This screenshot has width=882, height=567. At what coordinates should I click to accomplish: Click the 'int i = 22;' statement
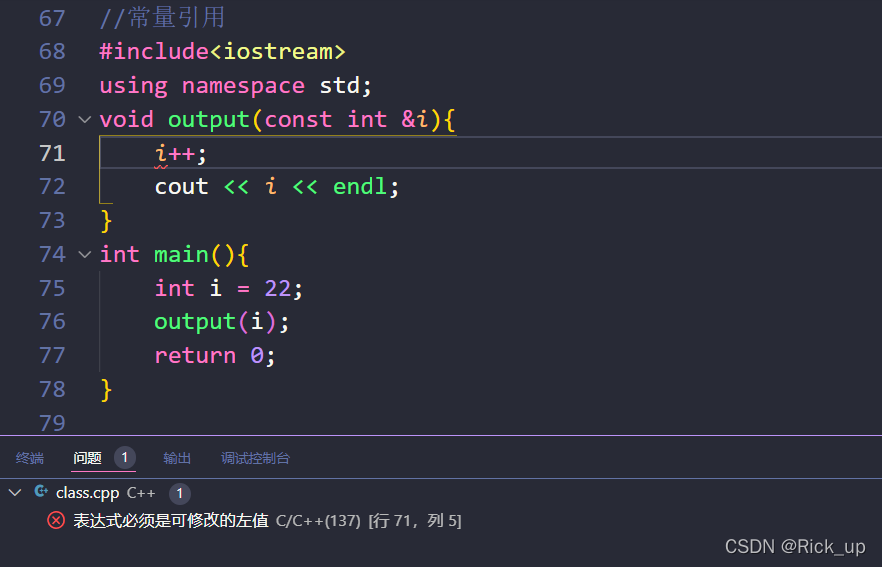coord(228,288)
